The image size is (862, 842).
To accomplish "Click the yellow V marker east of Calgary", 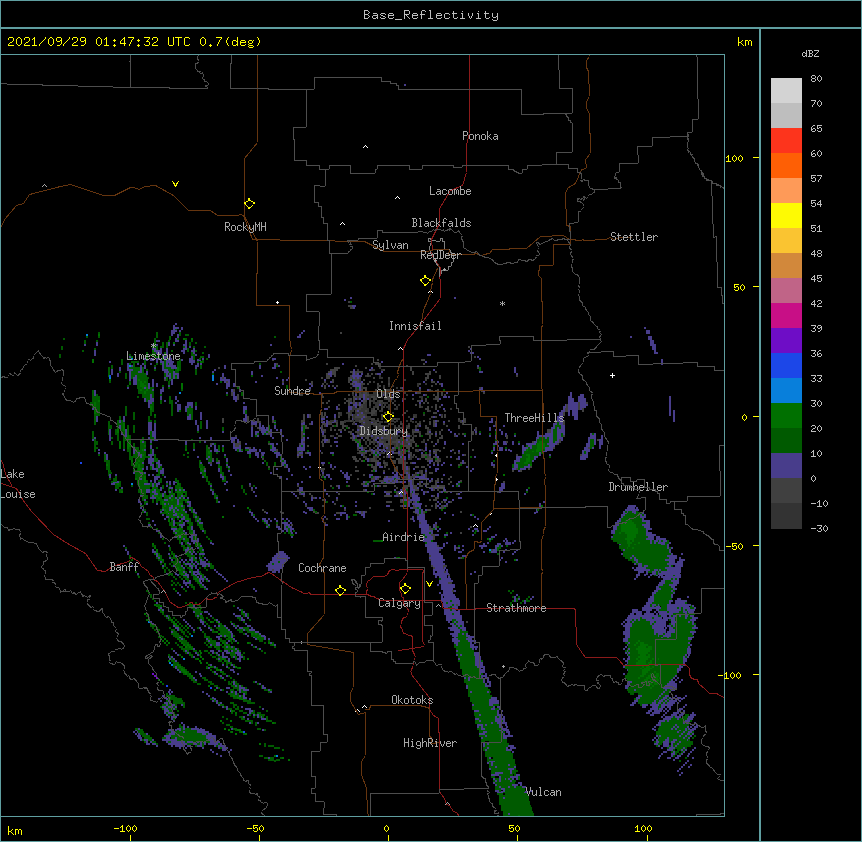I will click(x=429, y=583).
